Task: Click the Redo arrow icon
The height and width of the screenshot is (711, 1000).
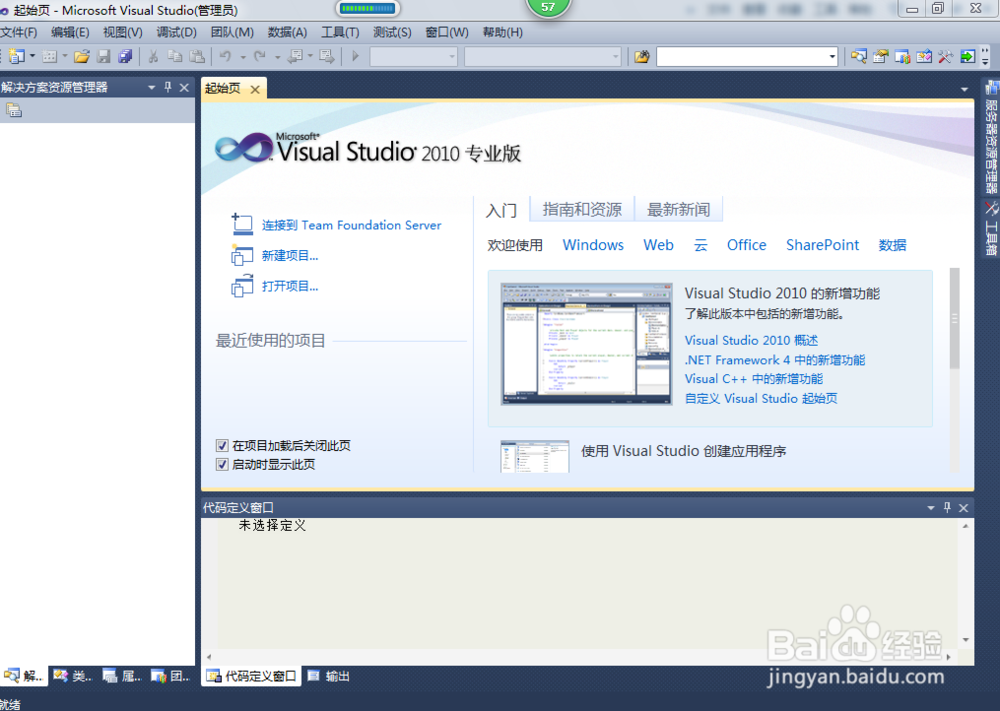Action: [x=260, y=57]
